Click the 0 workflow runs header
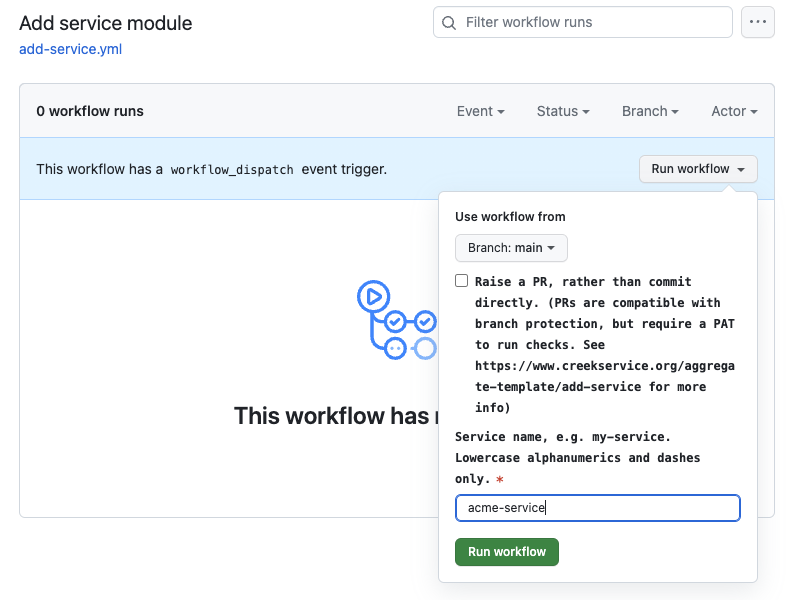Viewport: 790px width, 600px height. coord(90,111)
